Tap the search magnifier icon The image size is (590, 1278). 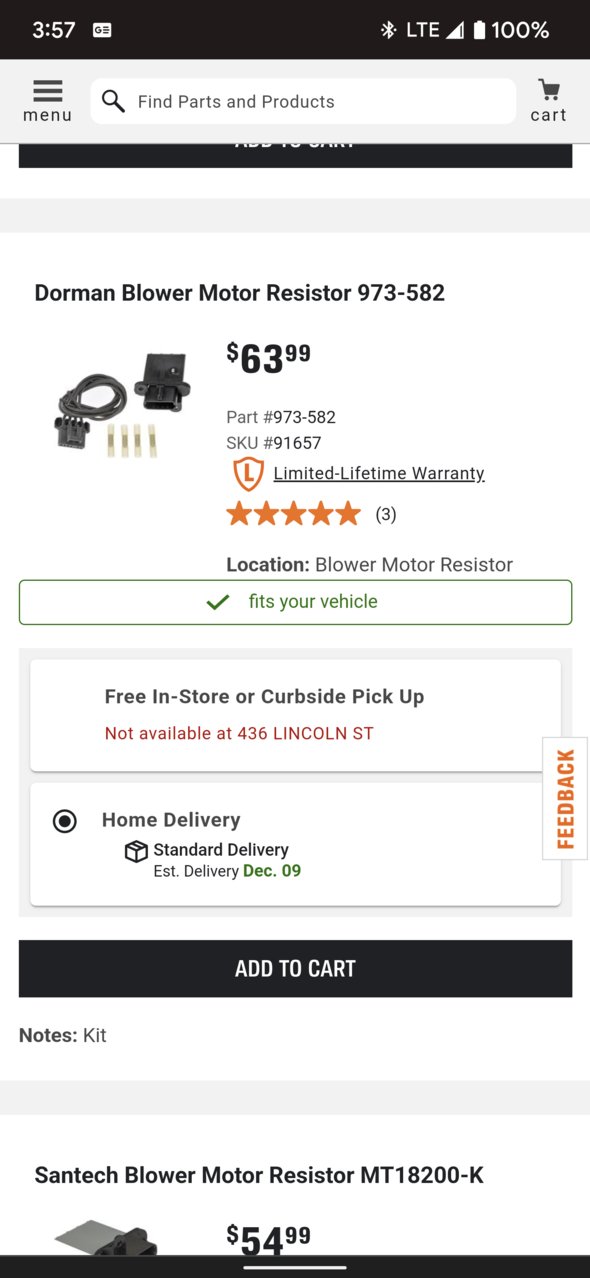pyautogui.click(x=113, y=101)
